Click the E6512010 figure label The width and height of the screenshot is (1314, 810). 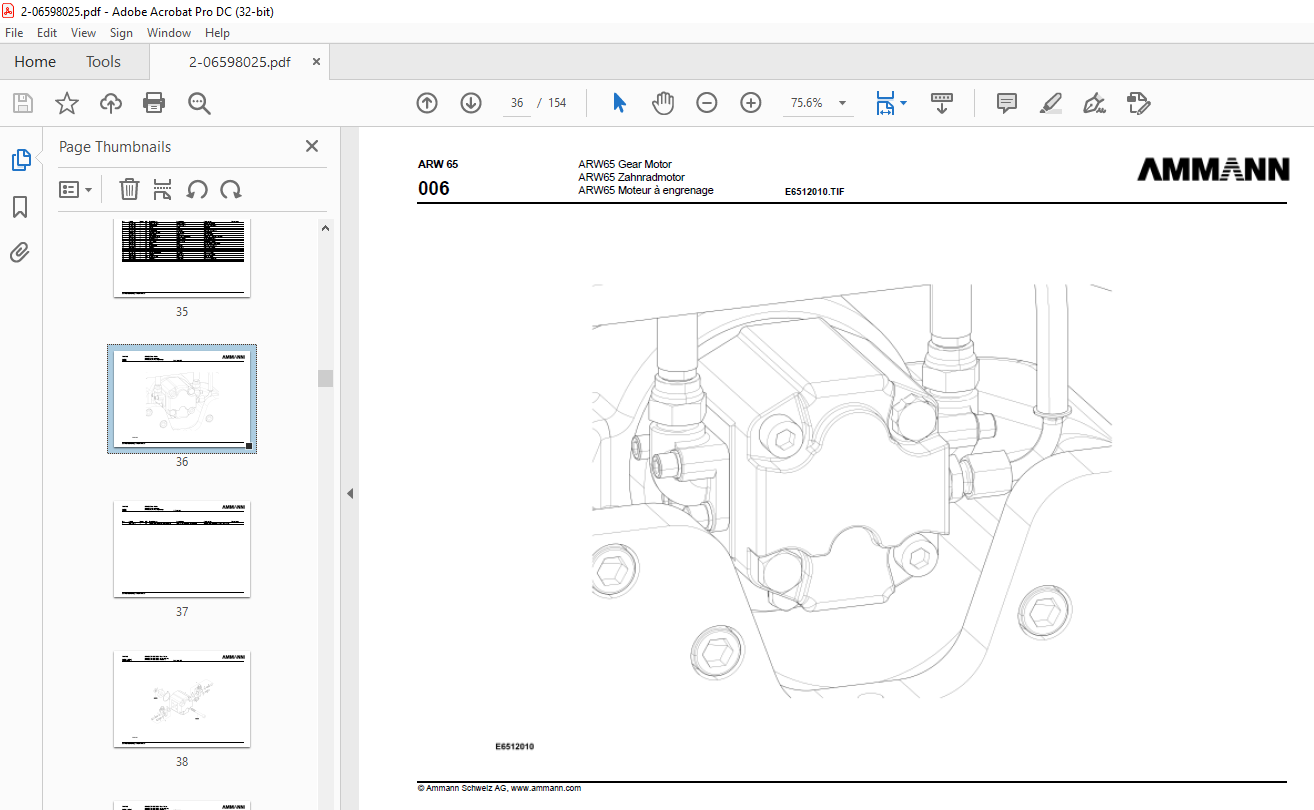515,746
